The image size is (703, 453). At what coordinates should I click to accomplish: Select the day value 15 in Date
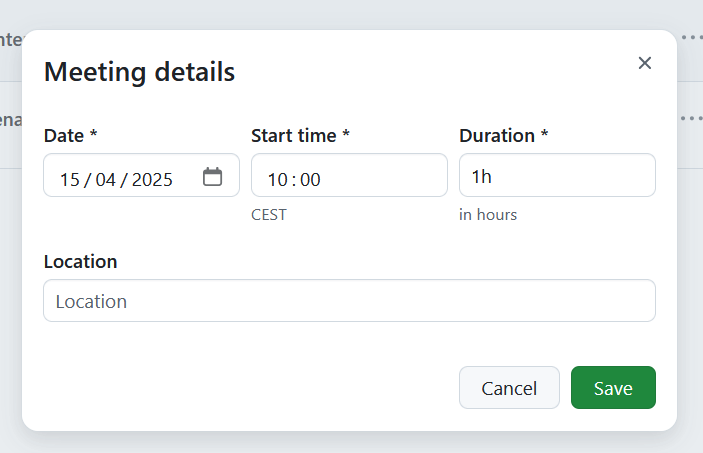point(69,180)
